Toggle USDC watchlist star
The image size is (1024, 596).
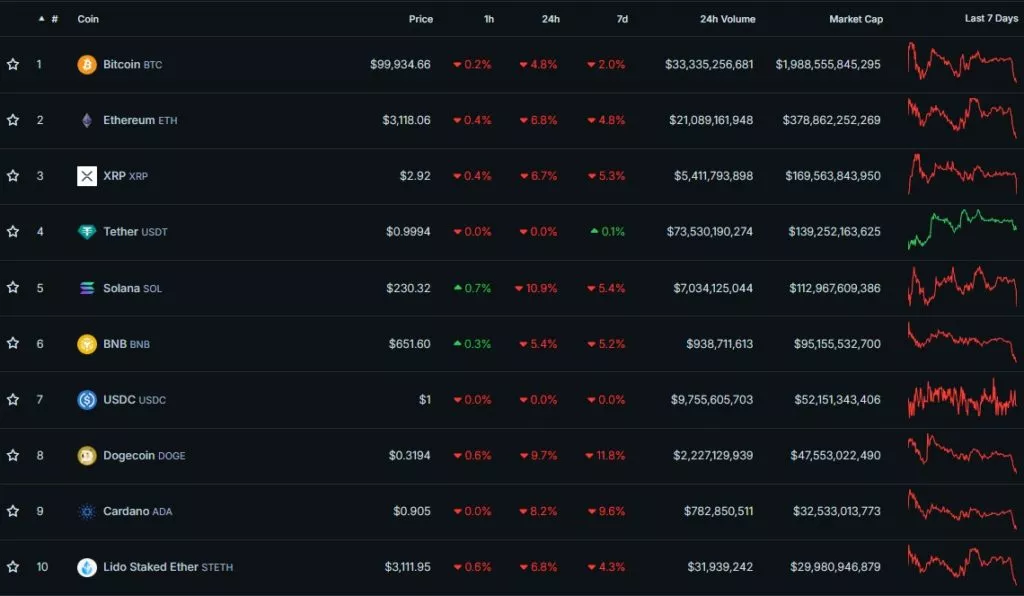pyautogui.click(x=12, y=399)
